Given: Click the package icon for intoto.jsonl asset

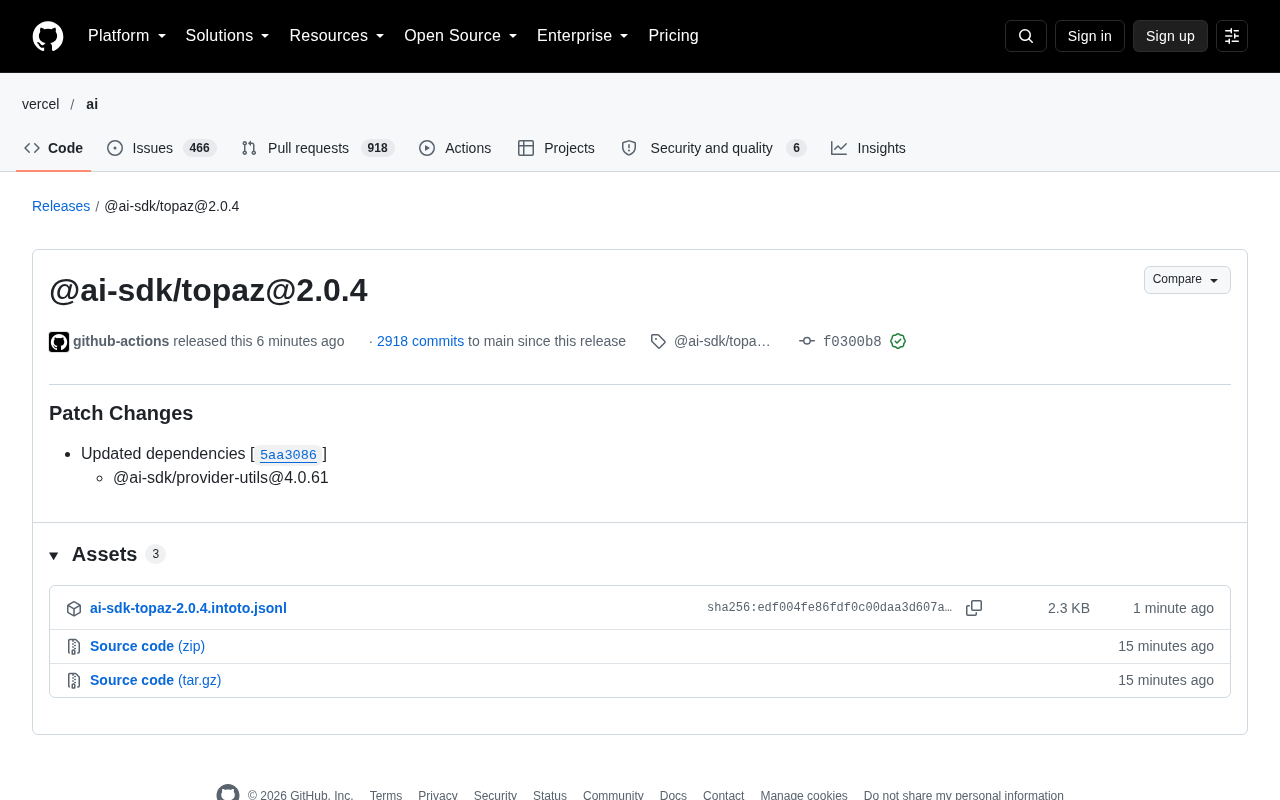Looking at the screenshot, I should 74,608.
